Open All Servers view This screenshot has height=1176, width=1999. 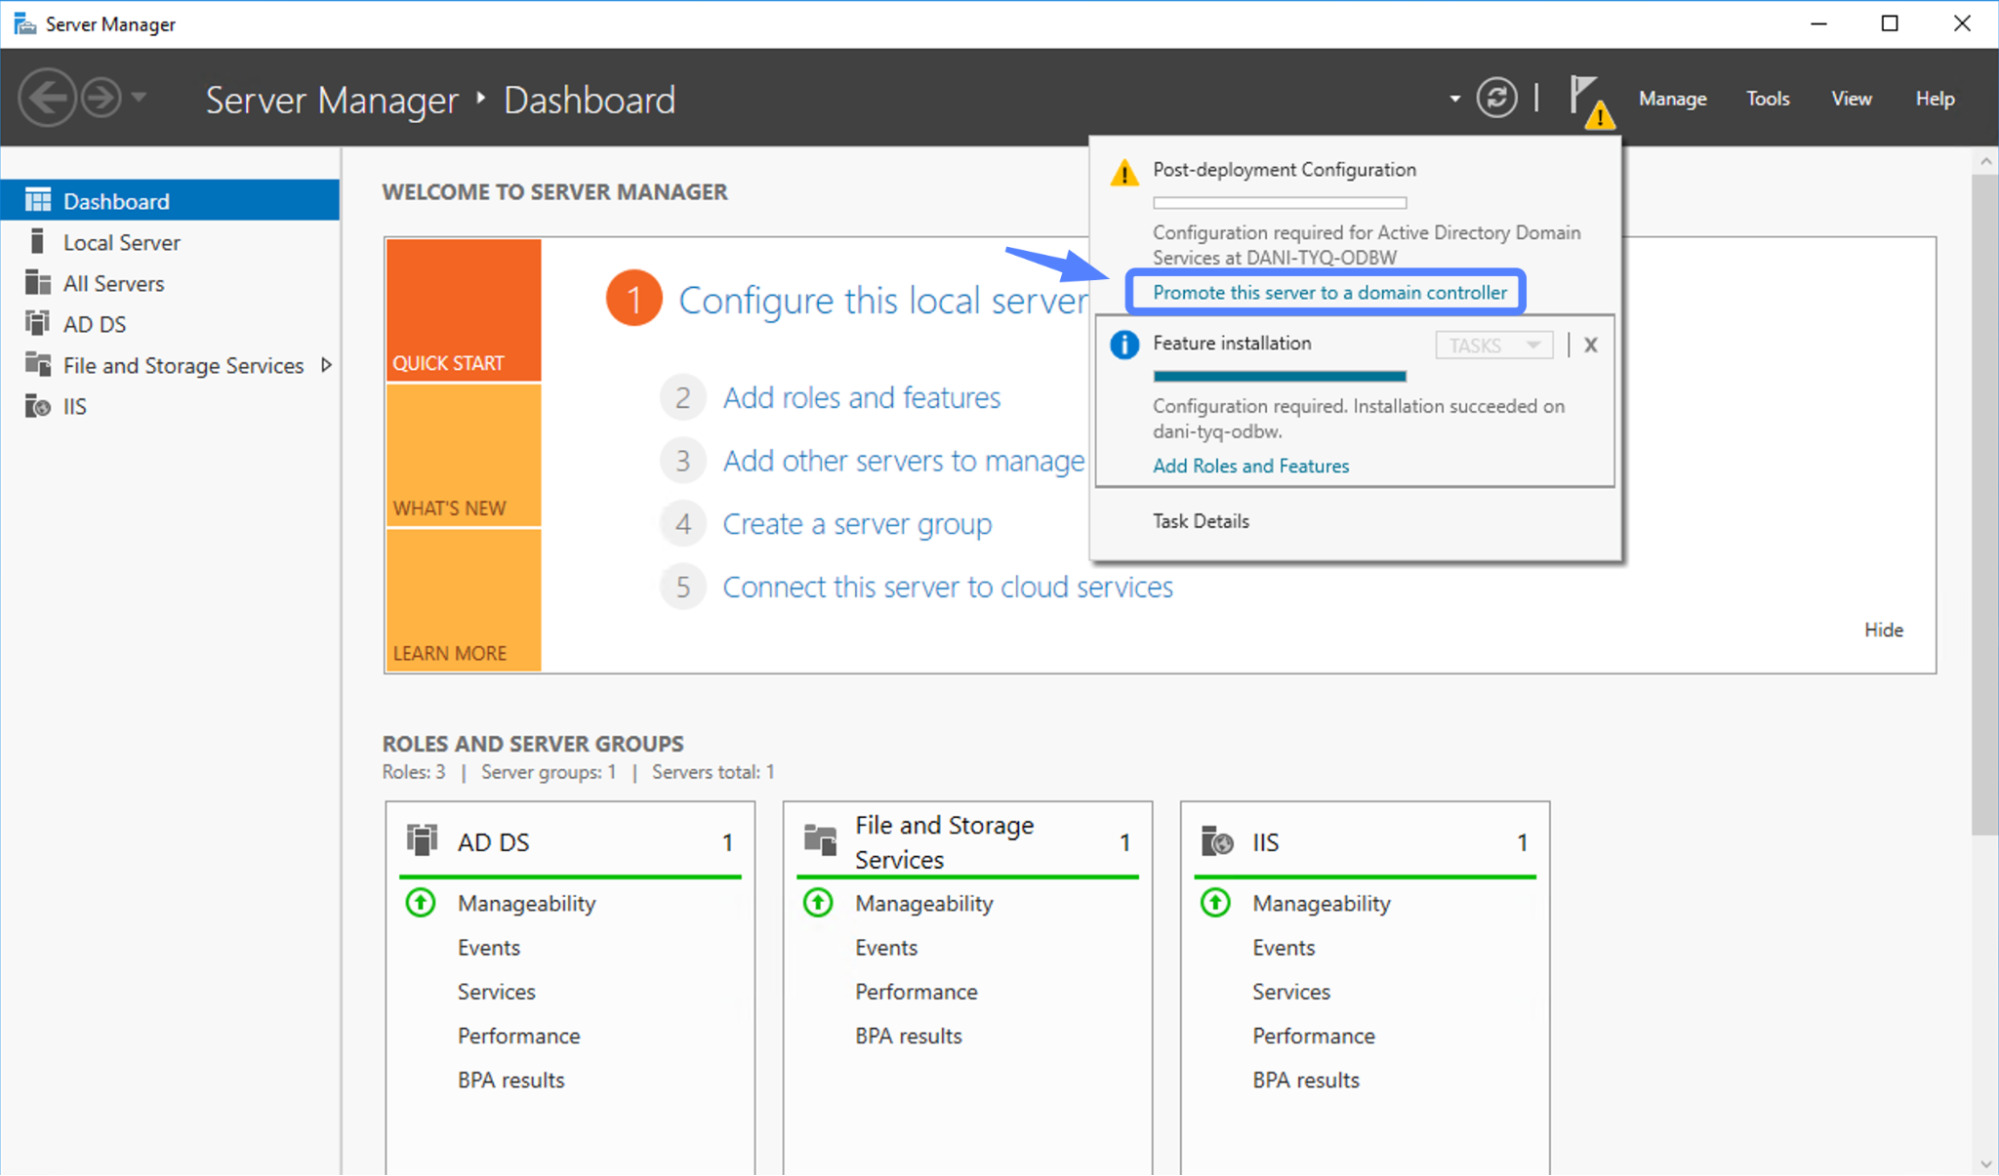tap(113, 283)
